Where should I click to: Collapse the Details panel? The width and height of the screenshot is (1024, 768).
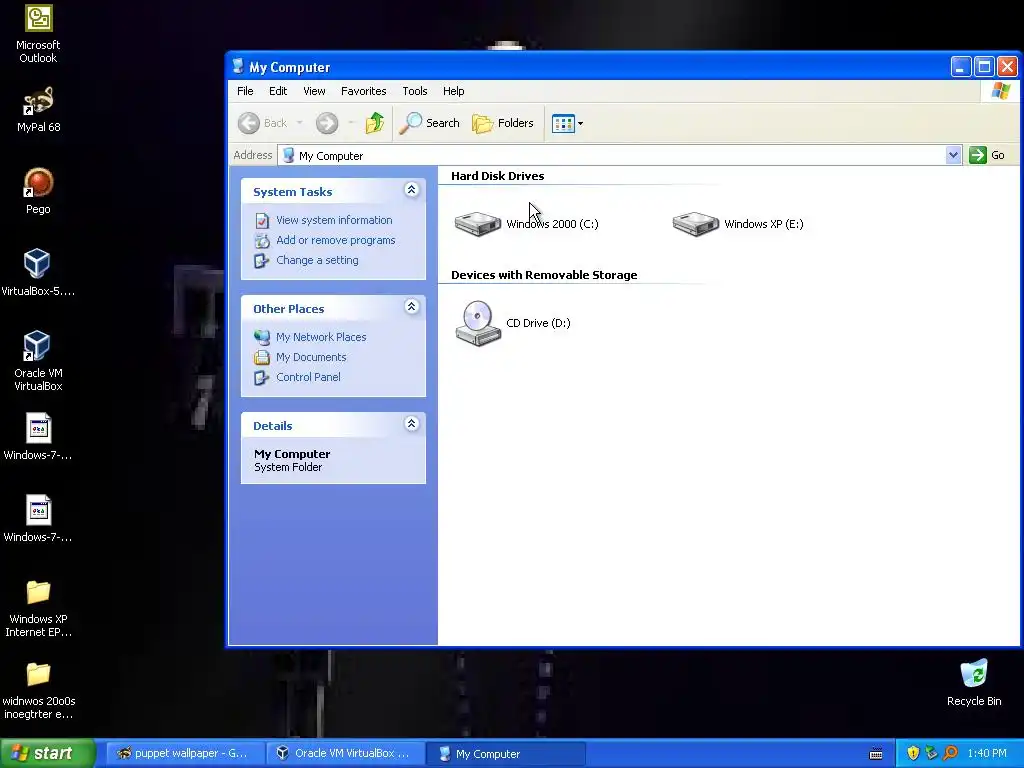(x=411, y=424)
